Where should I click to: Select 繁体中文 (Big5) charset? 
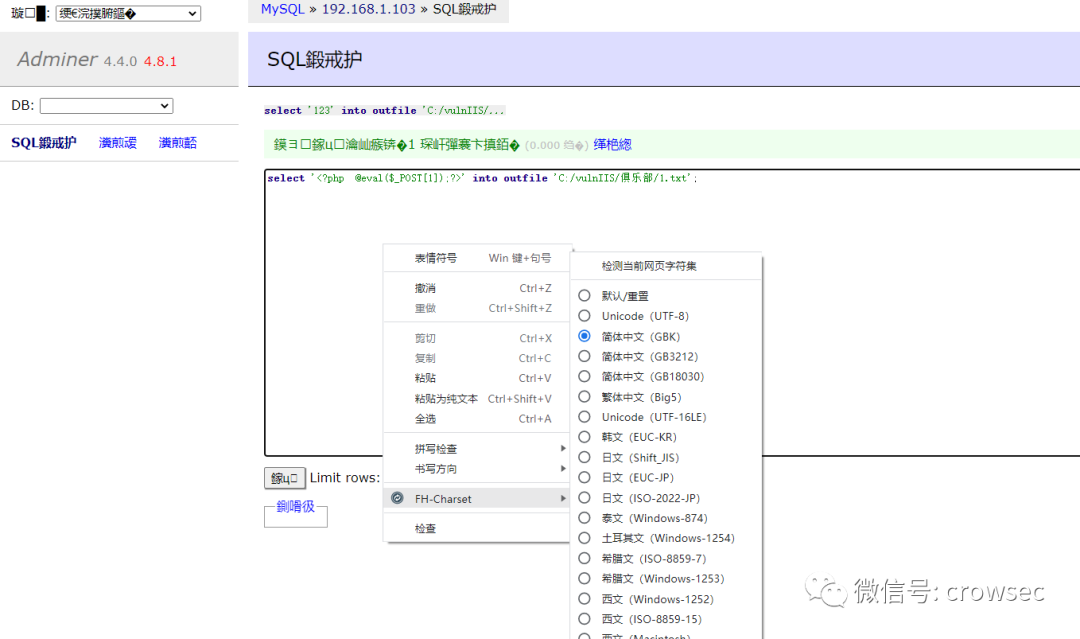[x=584, y=397]
